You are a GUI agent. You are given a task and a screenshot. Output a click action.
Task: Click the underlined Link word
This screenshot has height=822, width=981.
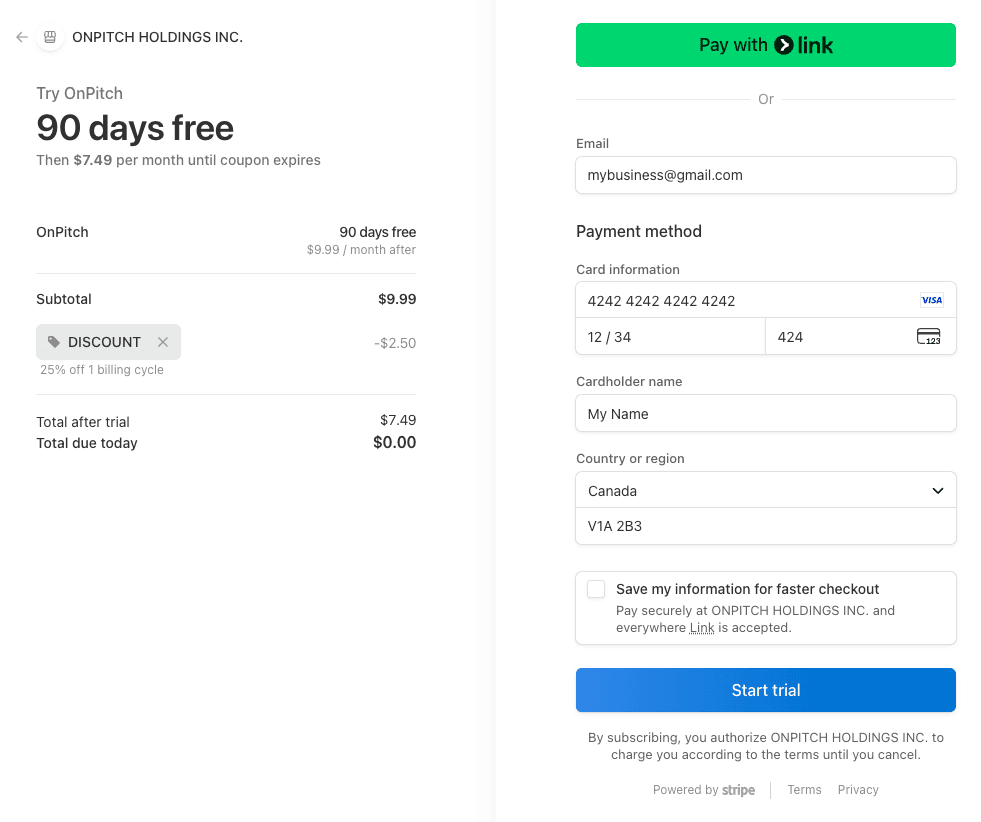[702, 628]
